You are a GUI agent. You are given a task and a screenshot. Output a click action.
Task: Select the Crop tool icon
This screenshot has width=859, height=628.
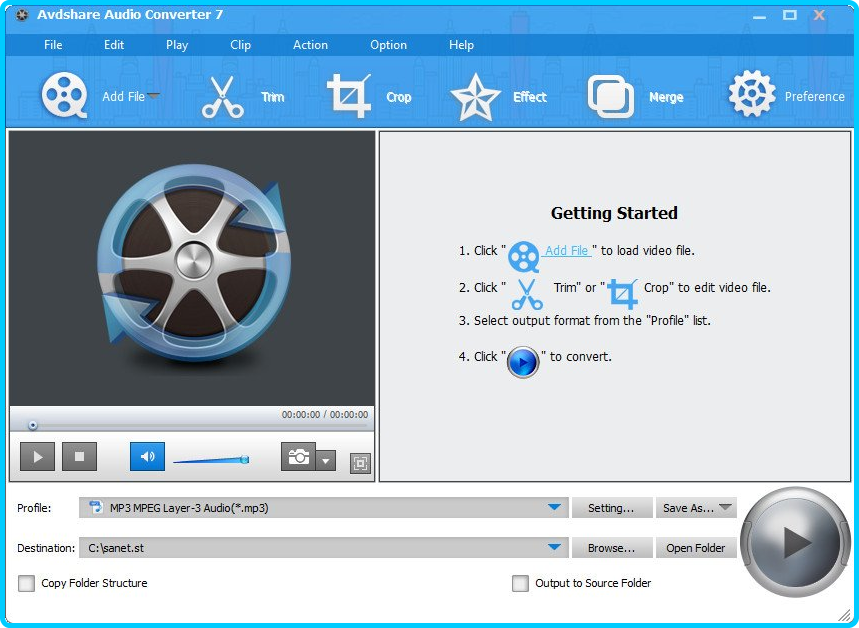click(x=349, y=96)
